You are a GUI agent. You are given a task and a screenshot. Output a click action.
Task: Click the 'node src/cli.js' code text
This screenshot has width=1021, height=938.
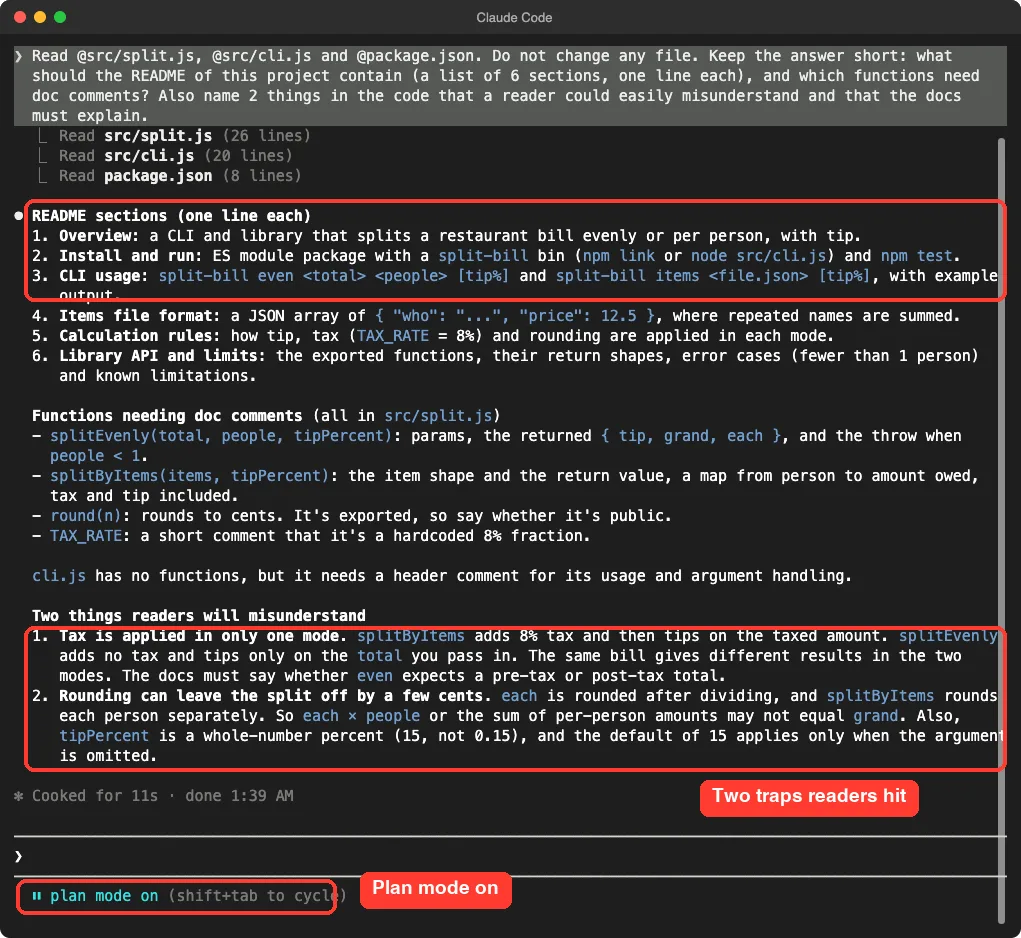[758, 256]
